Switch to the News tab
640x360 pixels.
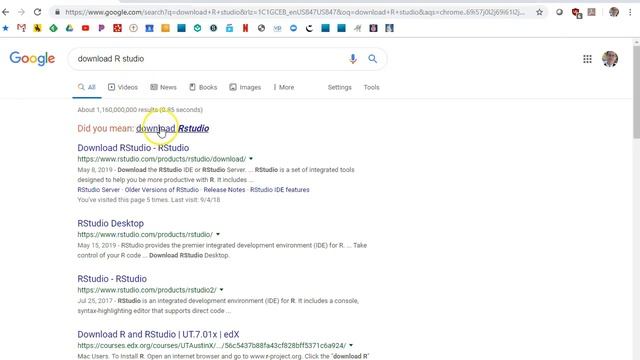click(163, 87)
